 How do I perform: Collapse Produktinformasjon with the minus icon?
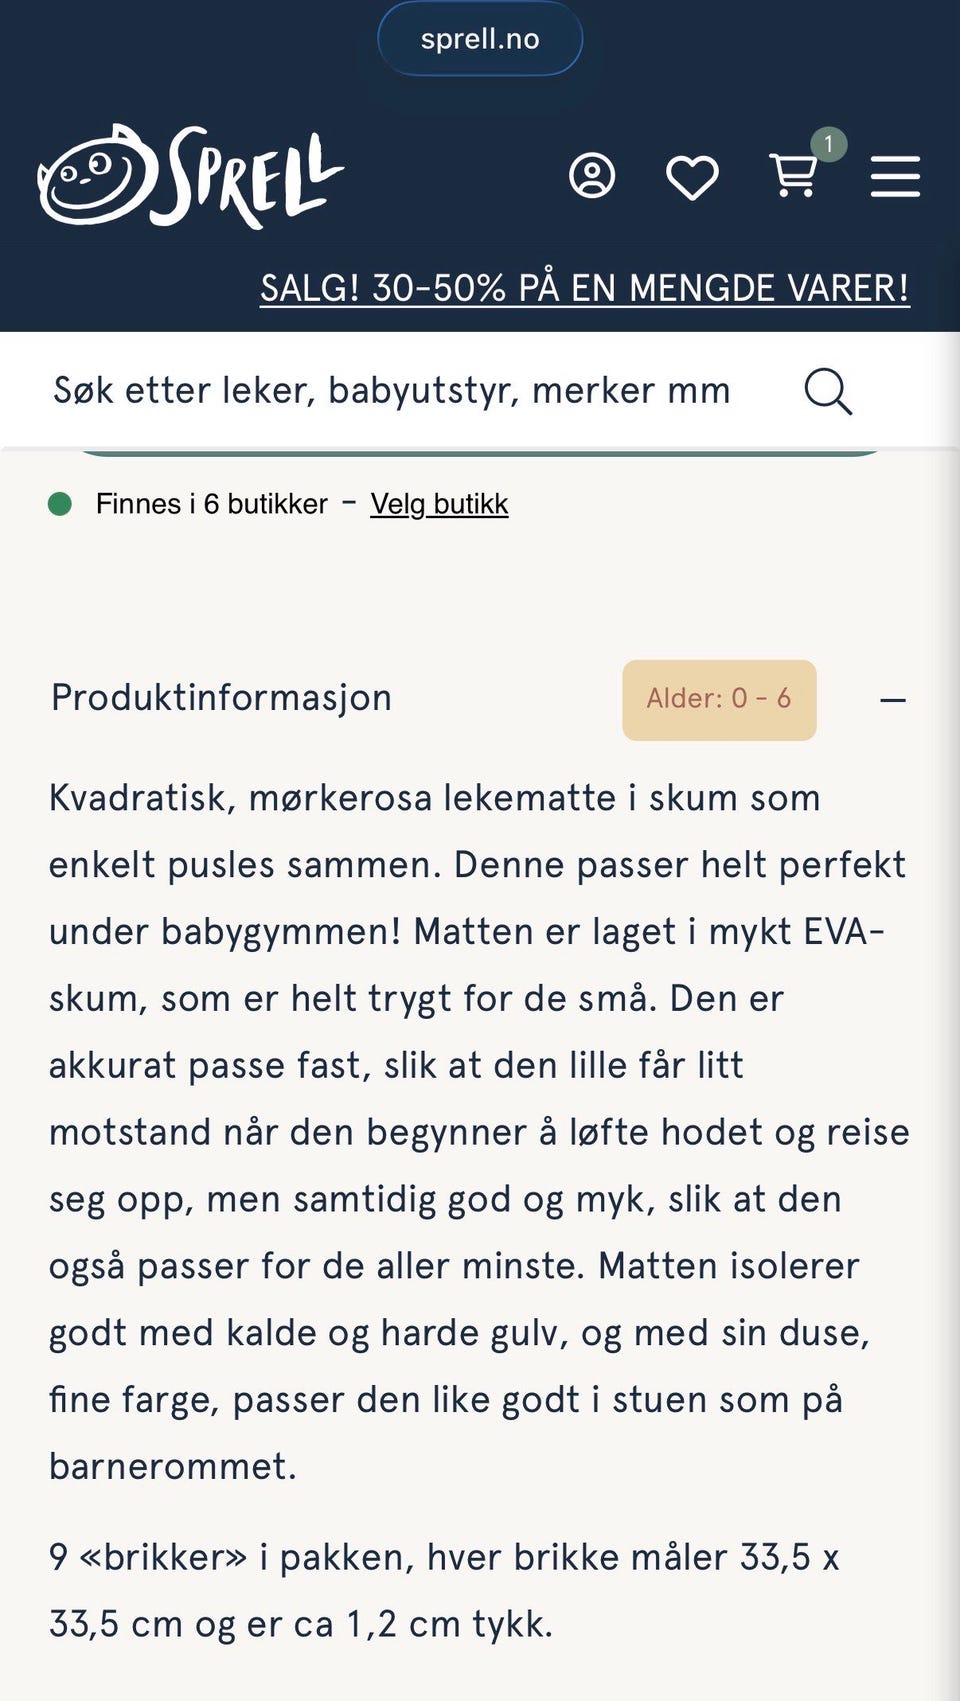tap(893, 700)
